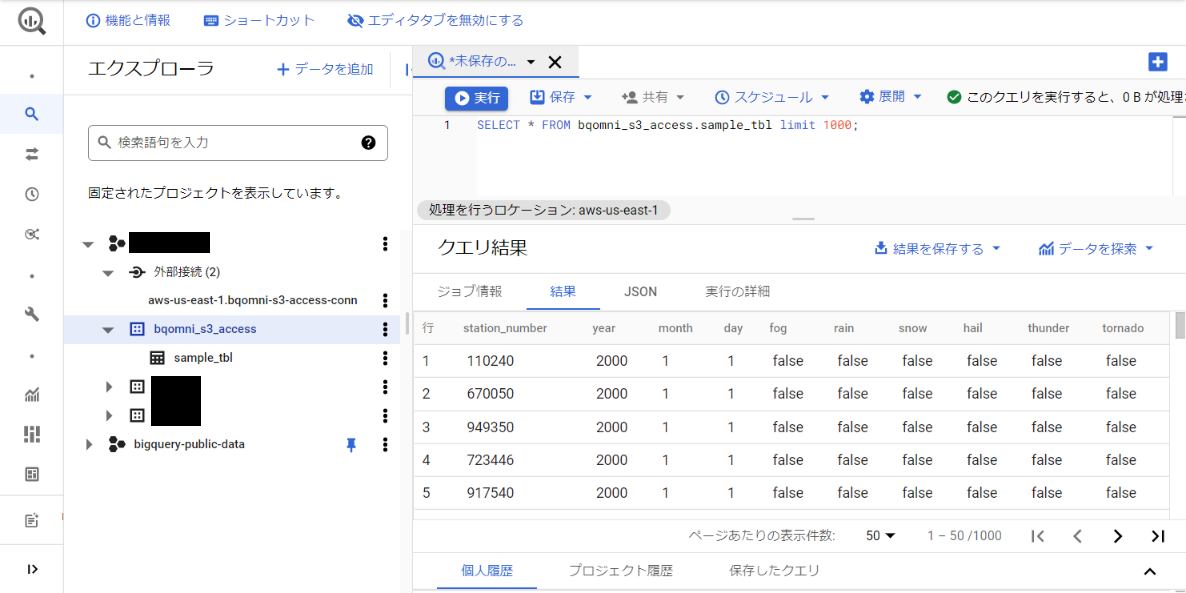
Task: Click the help icon in the search box
Action: pos(368,142)
